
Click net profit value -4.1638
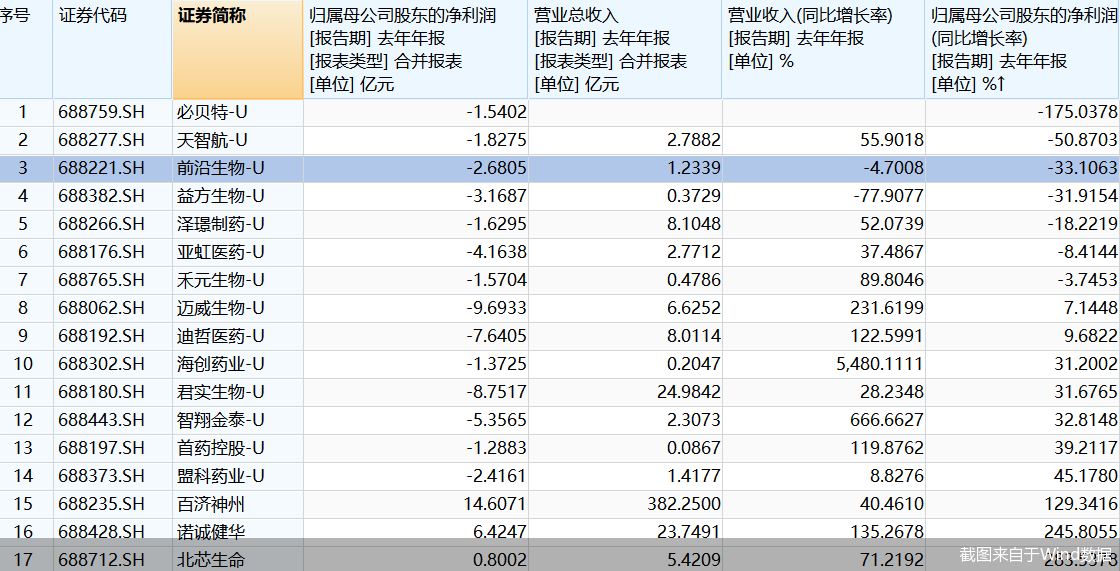(496, 252)
